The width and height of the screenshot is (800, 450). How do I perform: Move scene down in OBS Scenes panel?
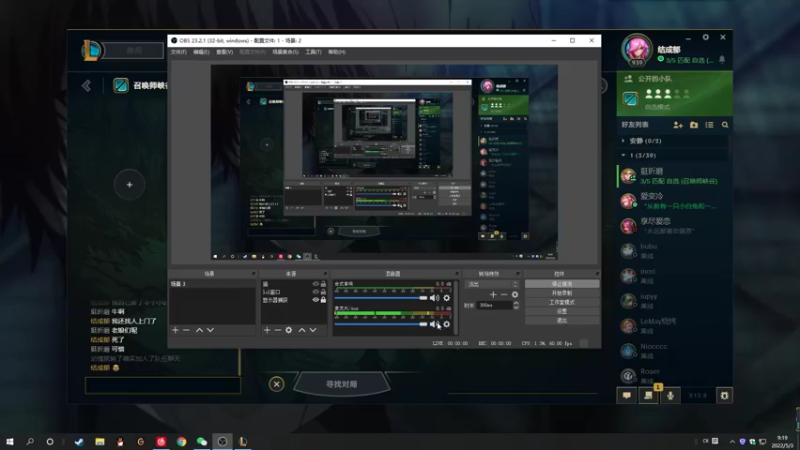[210, 330]
